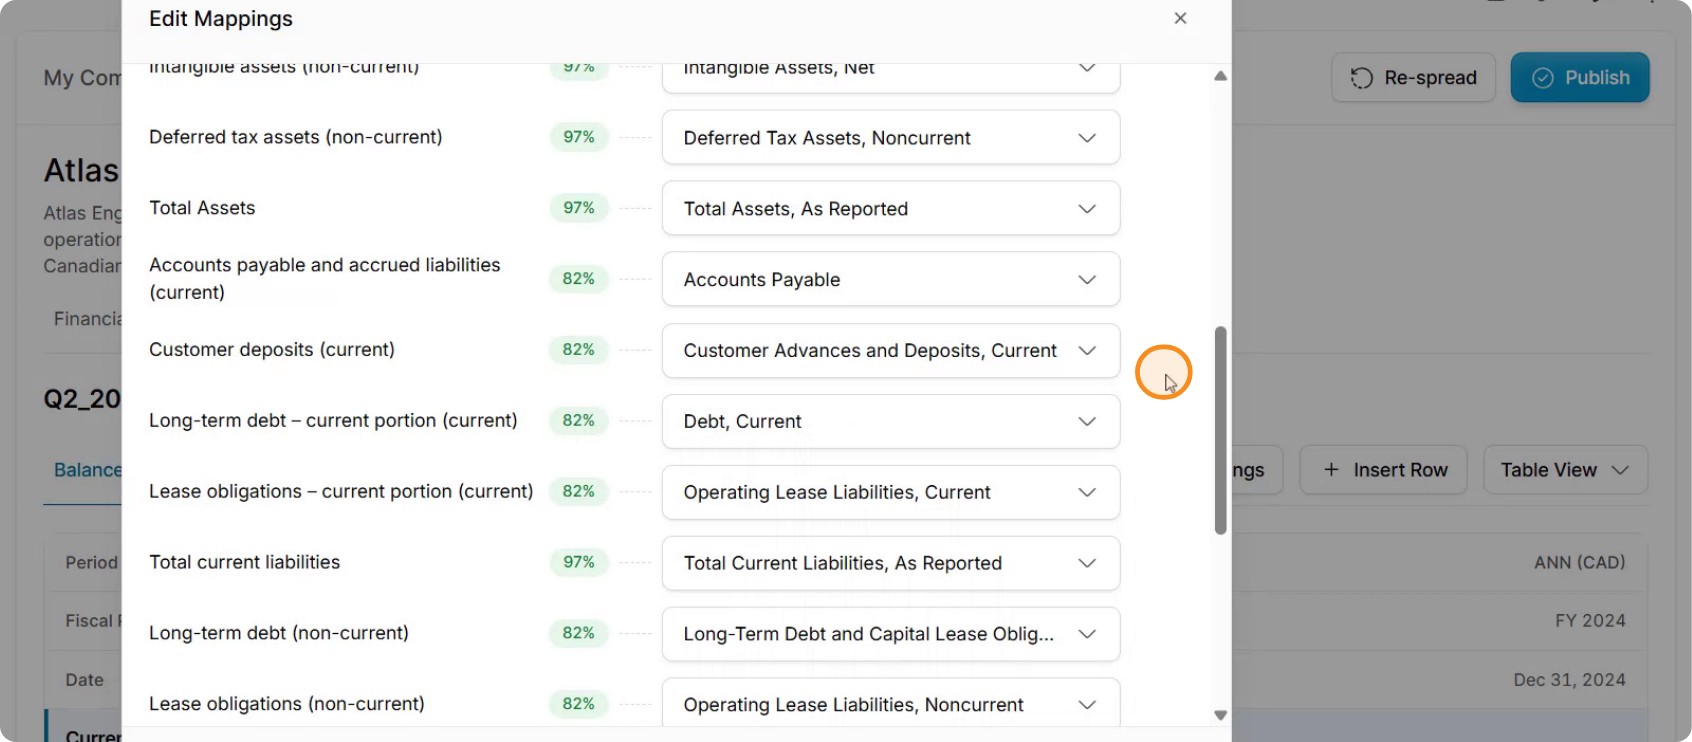Click 'Long-term debt (non-current)' label
Viewport: 1692px width, 742px height.
pyautogui.click(x=279, y=633)
